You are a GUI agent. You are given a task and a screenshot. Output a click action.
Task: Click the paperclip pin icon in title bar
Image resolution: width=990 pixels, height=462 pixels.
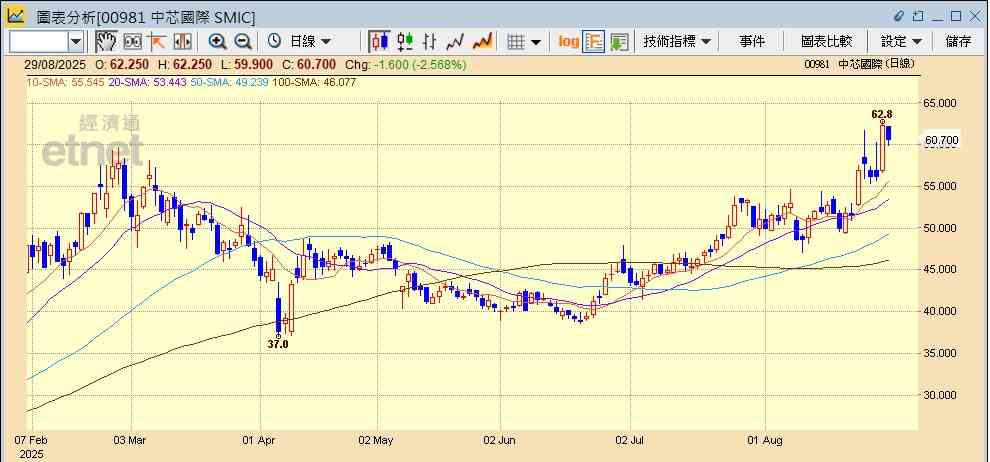[899, 16]
